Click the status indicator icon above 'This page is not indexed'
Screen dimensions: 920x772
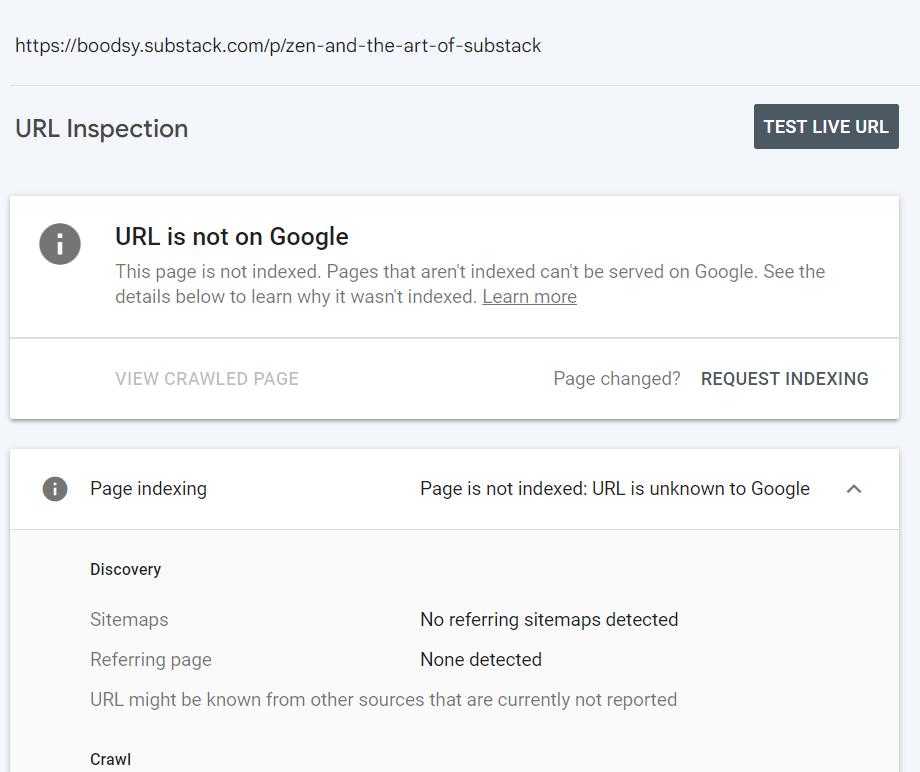pos(60,244)
